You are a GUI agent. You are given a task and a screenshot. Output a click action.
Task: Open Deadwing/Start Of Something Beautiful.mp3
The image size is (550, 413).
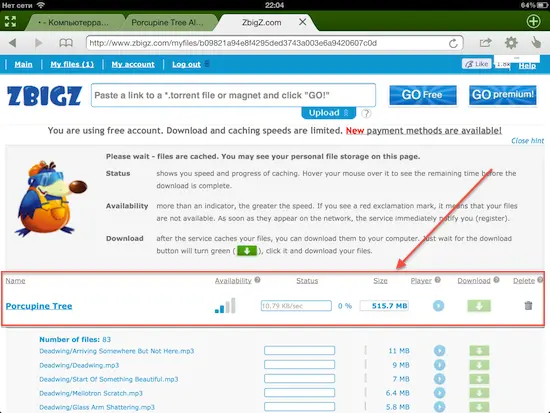click(109, 379)
